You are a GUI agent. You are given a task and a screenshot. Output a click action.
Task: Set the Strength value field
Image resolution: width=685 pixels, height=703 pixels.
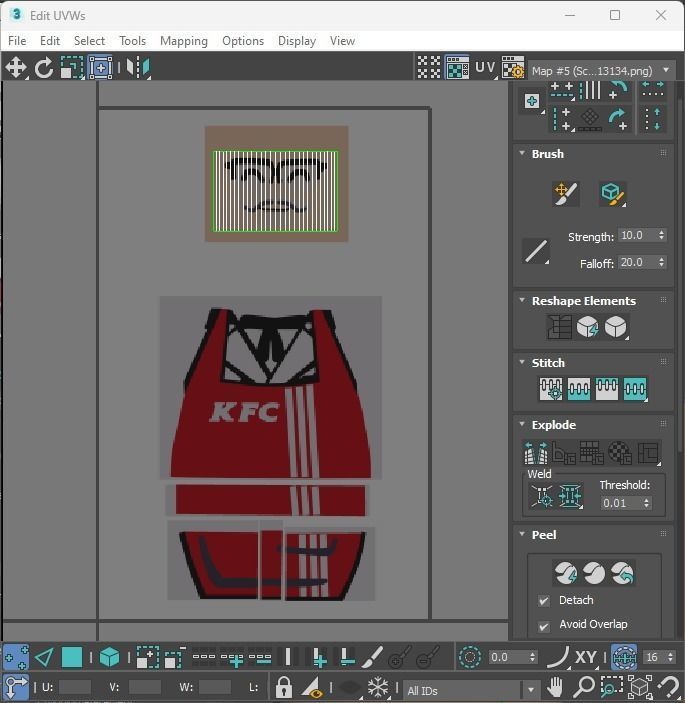click(637, 235)
